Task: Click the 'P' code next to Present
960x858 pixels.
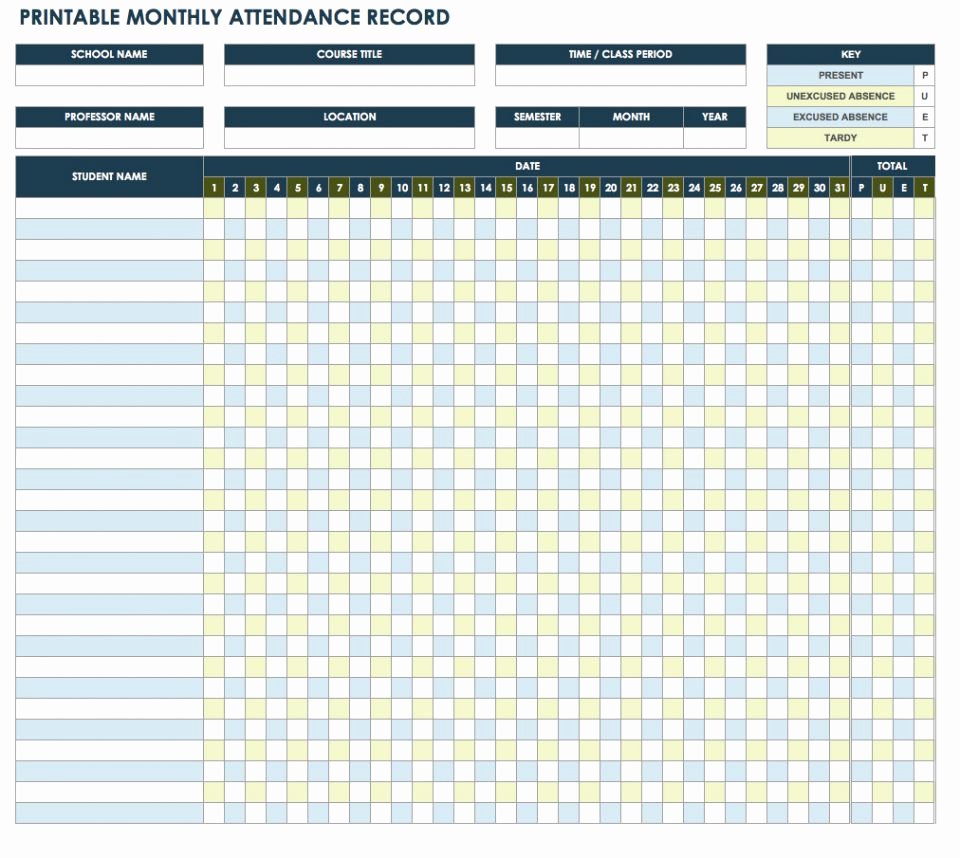Action: click(924, 75)
